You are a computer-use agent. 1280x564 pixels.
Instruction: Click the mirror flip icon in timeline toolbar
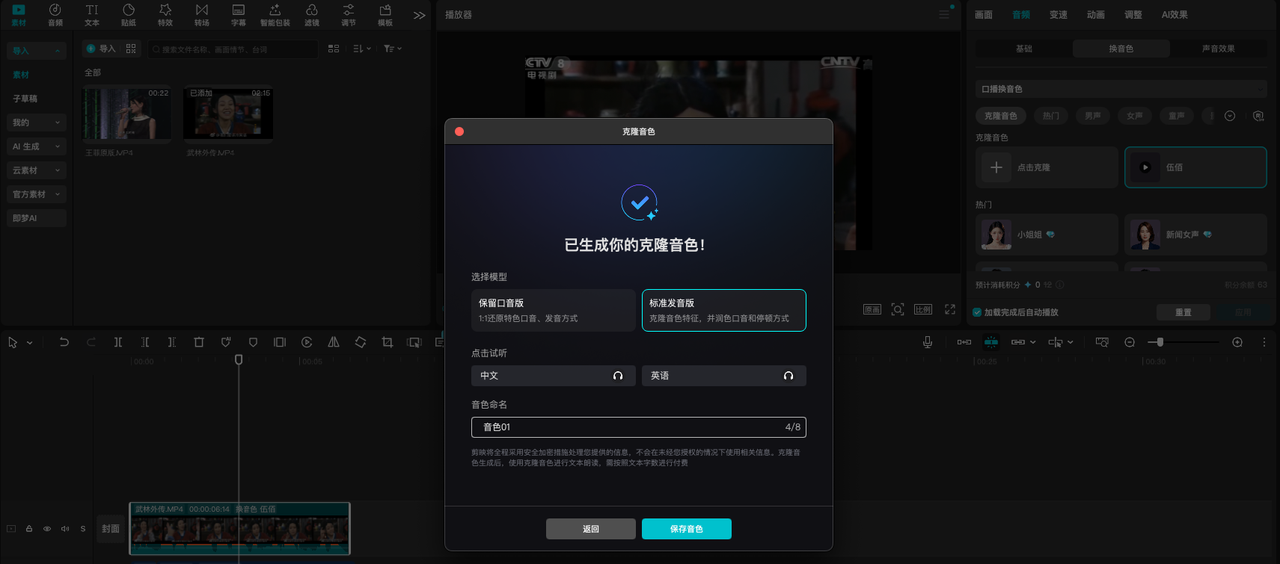point(333,342)
